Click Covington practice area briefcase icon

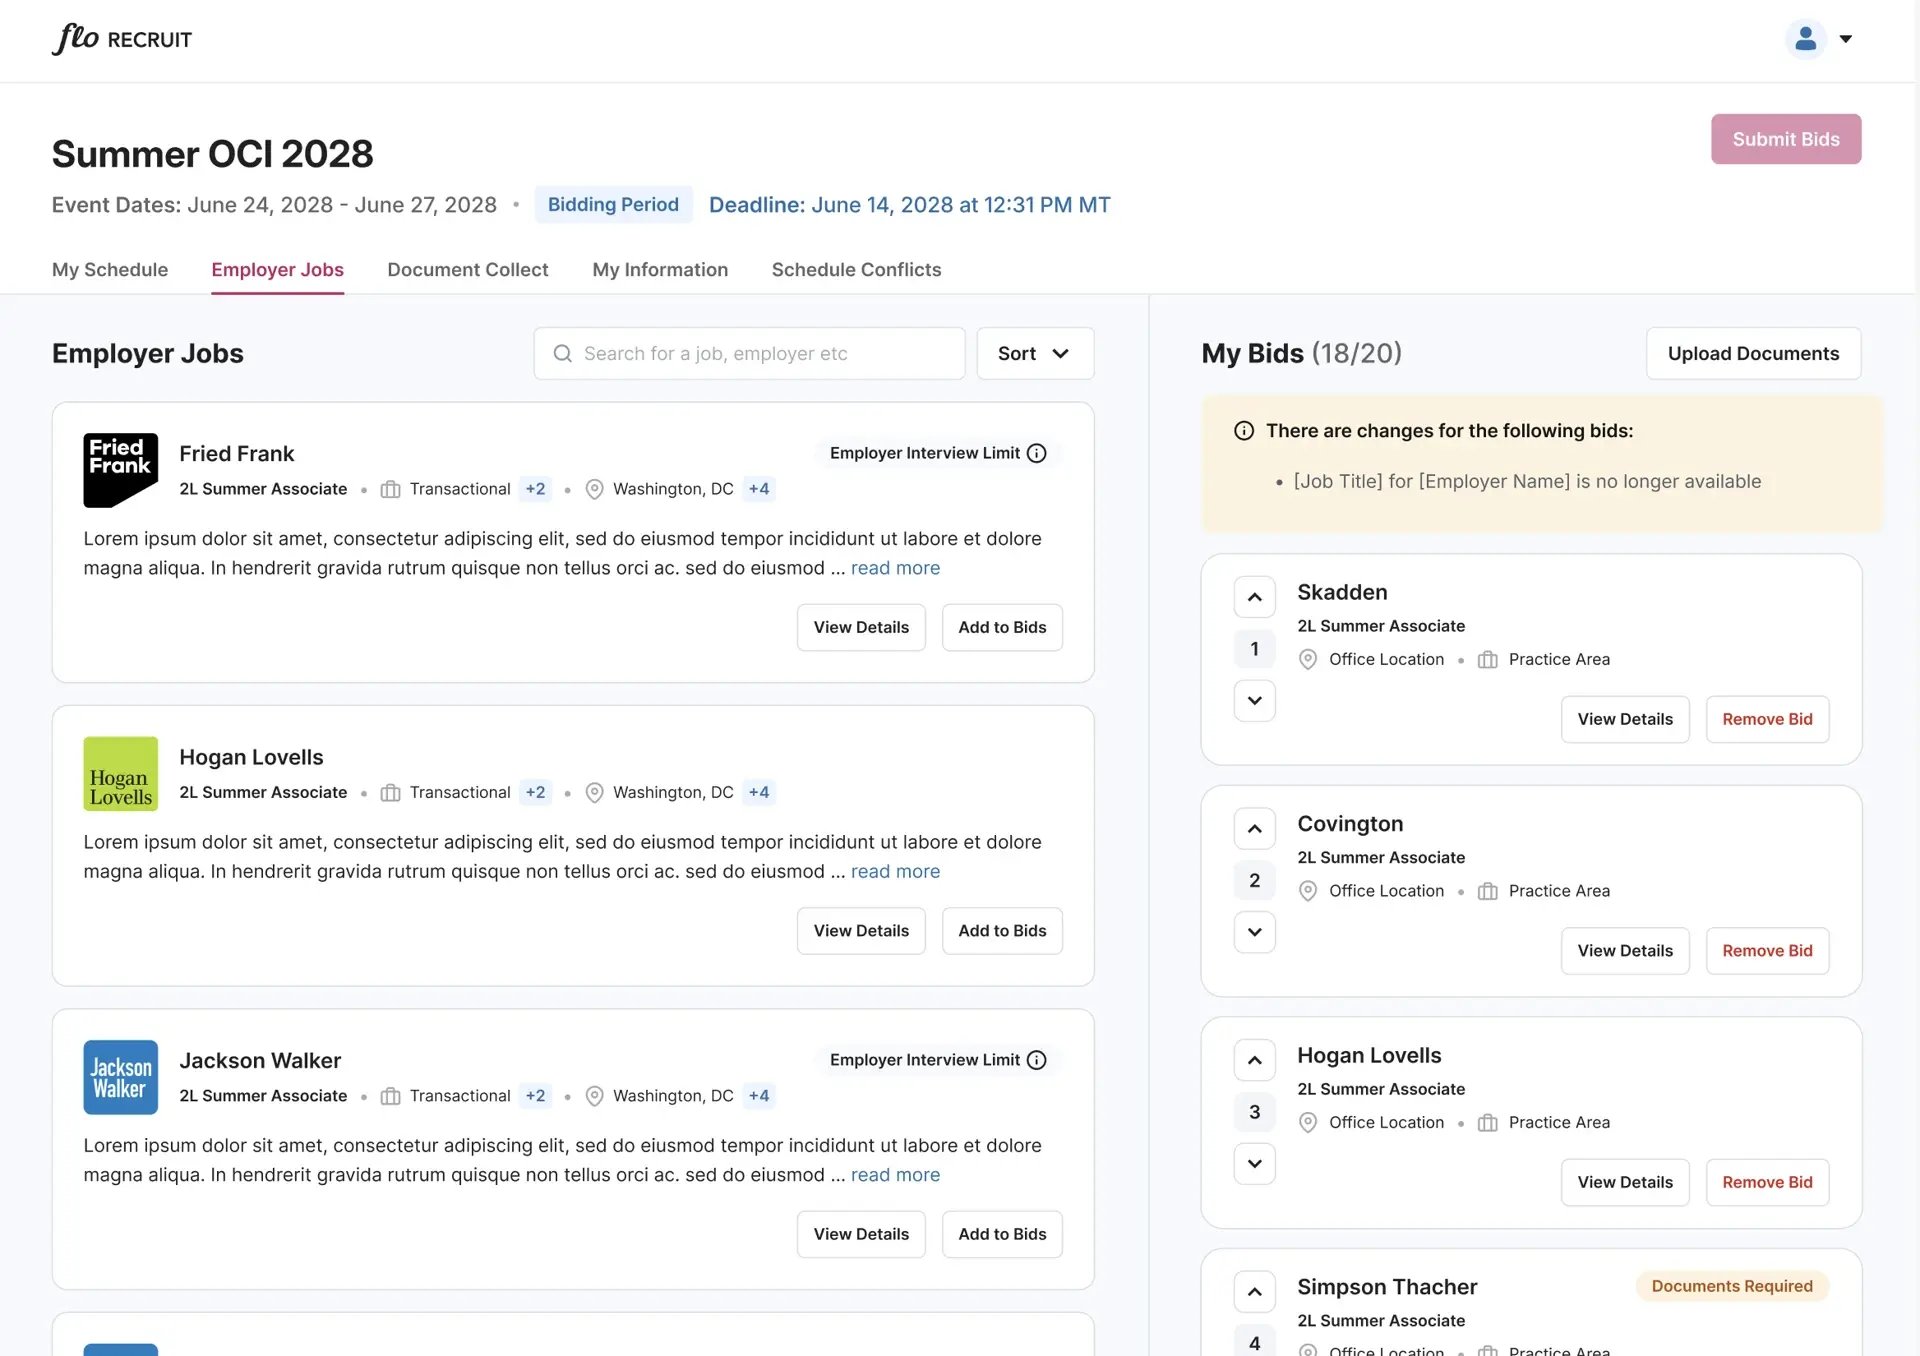(x=1487, y=891)
